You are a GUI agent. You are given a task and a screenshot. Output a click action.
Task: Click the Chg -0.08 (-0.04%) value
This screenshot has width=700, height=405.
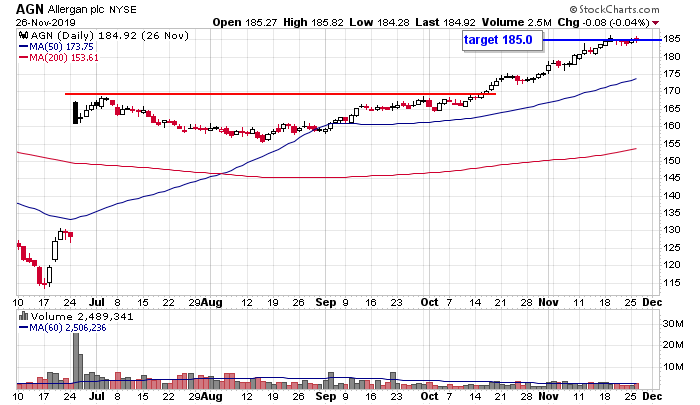(604, 22)
